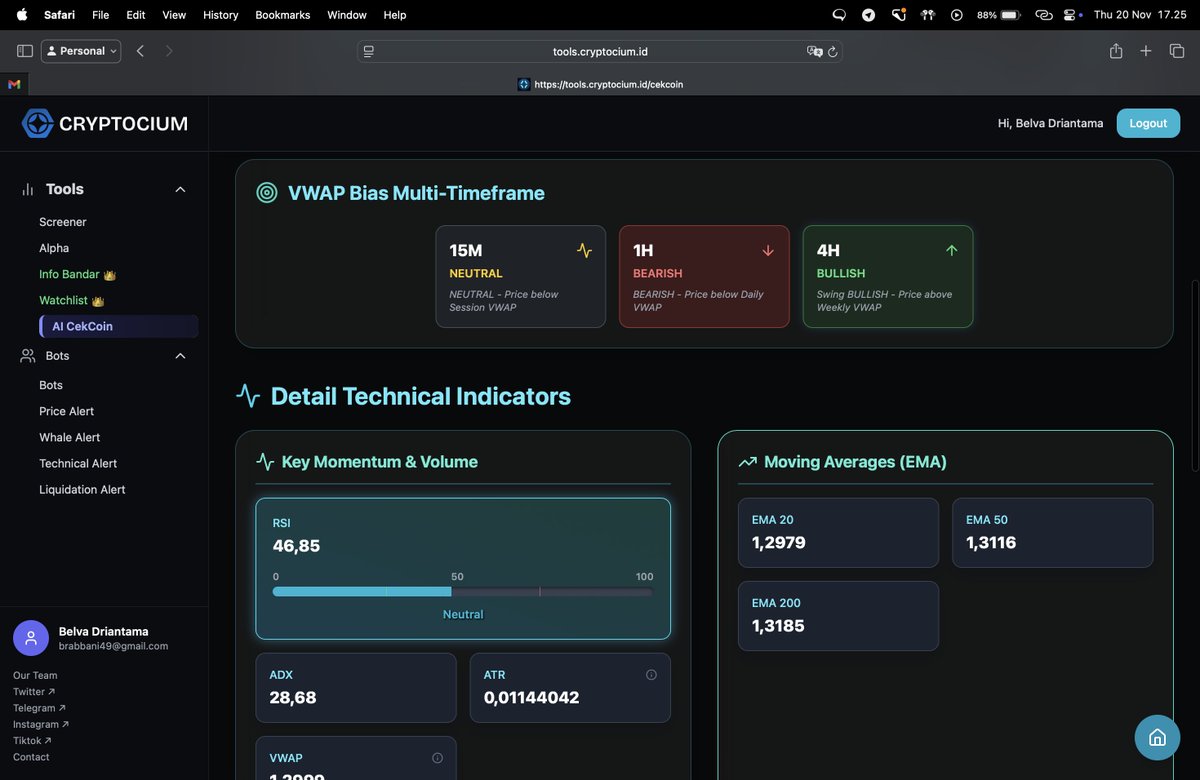Screen dimensions: 1200x780
Task: Open the Telegram link
Action: pos(41,708)
